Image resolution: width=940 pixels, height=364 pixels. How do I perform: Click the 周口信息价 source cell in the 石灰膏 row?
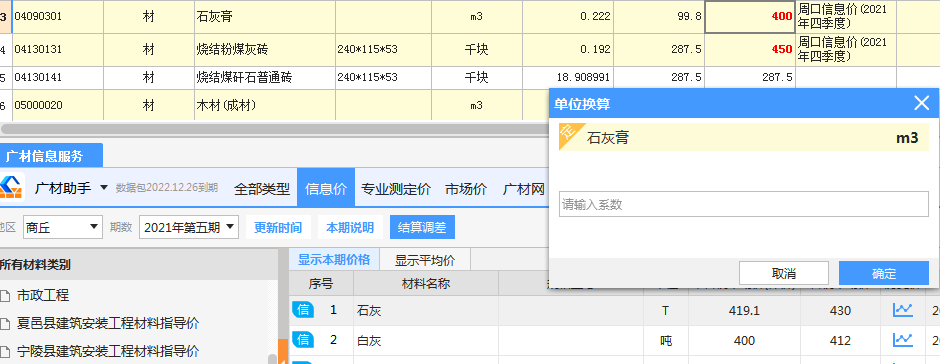845,17
